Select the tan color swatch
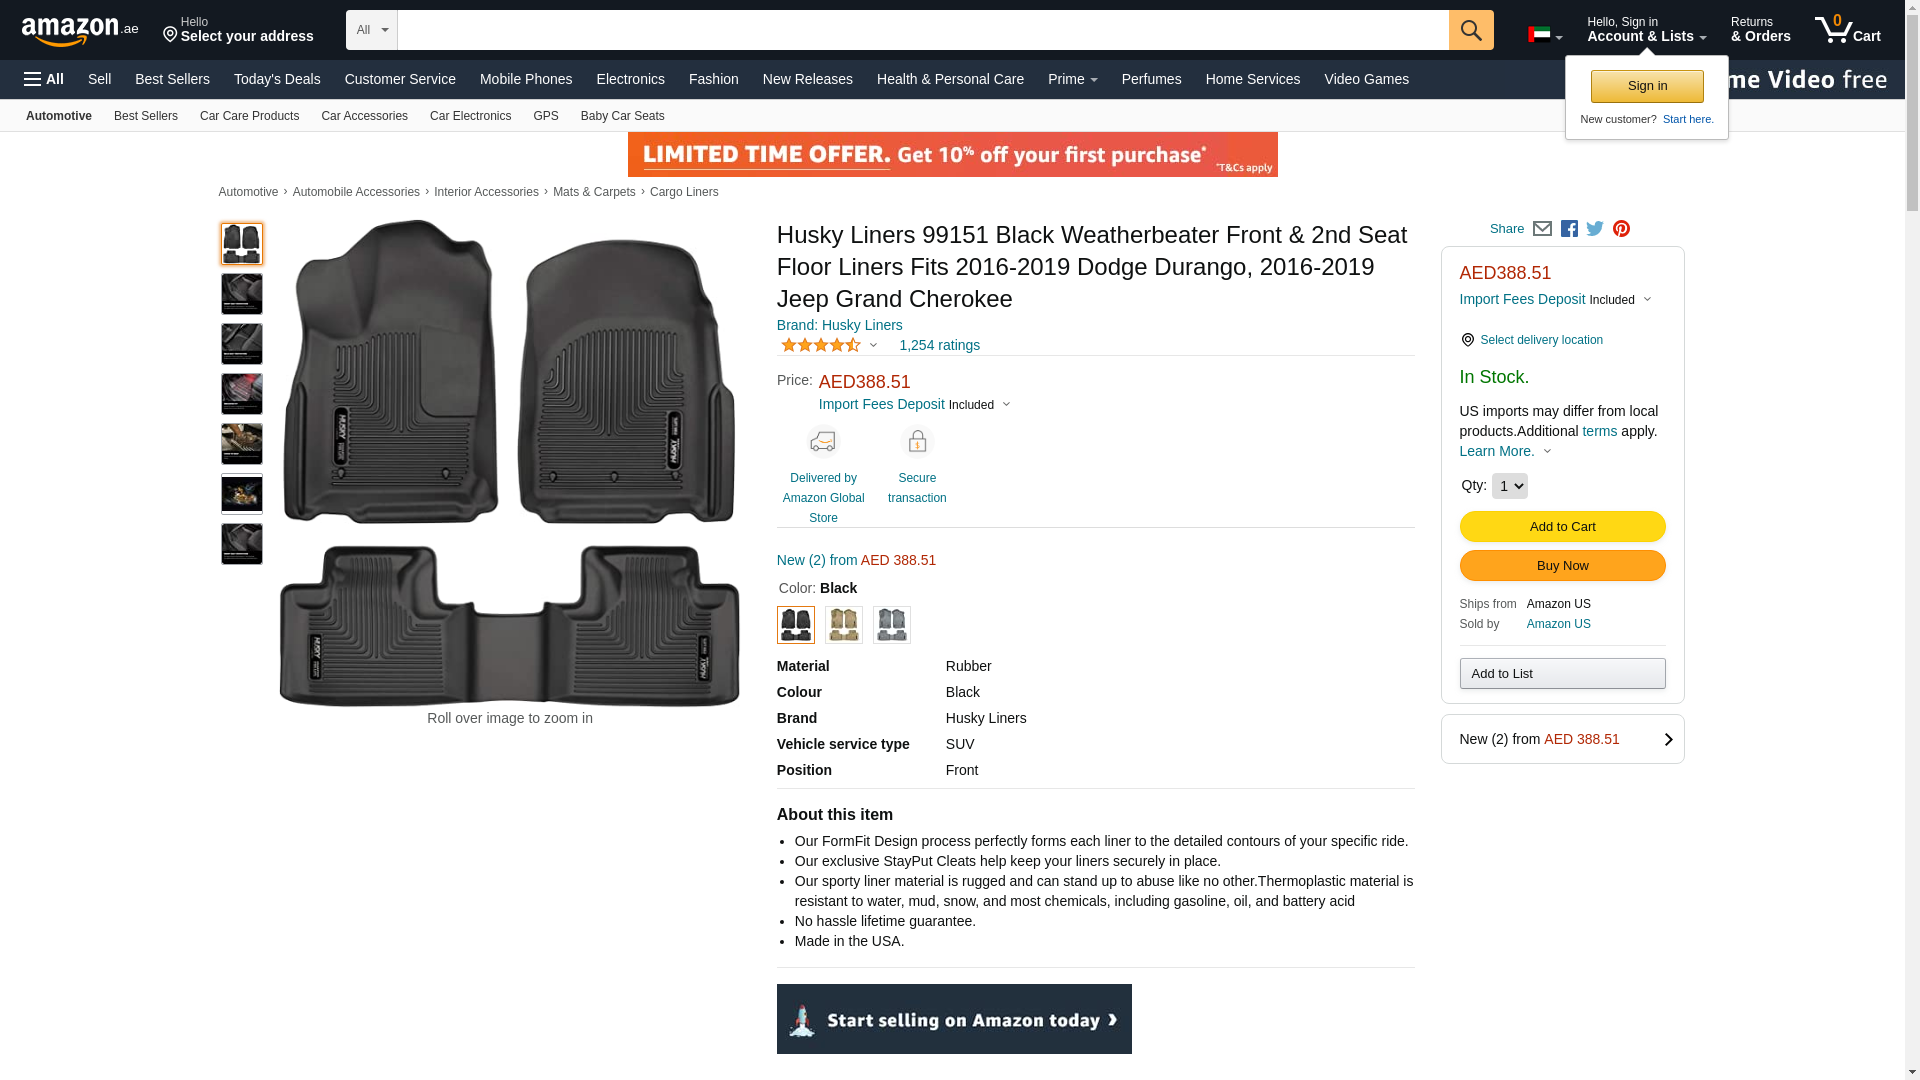The width and height of the screenshot is (1920, 1080). pos(844,625)
